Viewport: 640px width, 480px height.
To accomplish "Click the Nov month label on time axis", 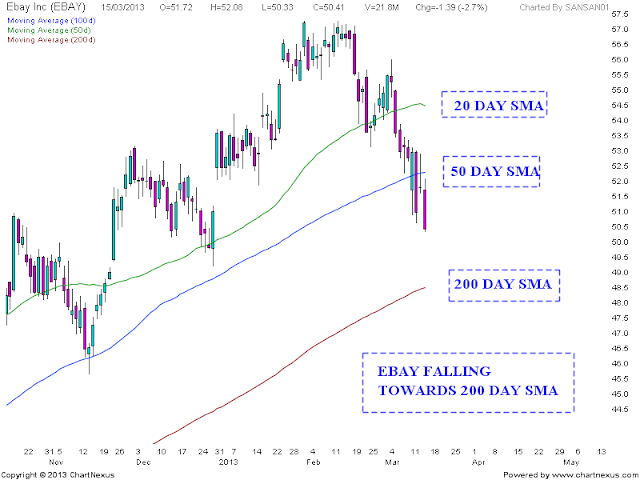I will tap(56, 462).
